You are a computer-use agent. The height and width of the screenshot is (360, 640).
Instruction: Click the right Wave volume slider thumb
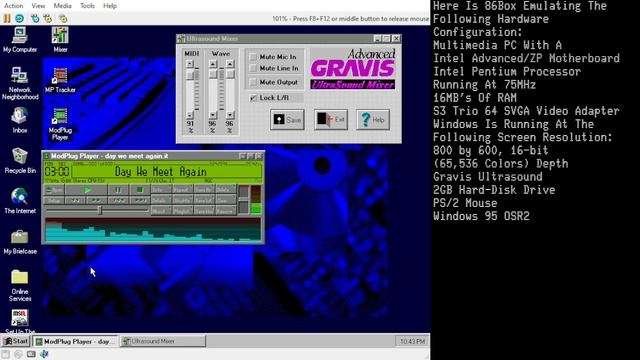click(230, 74)
